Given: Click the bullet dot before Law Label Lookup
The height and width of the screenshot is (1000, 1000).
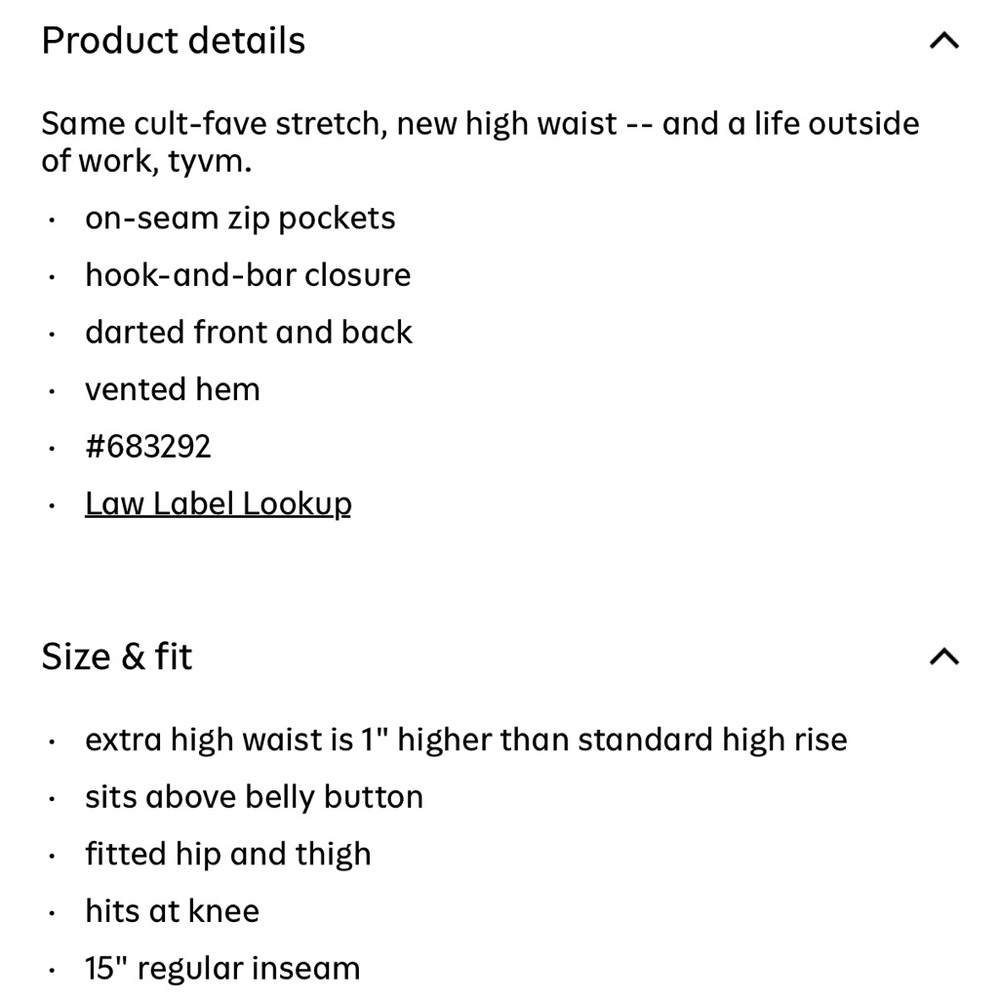Looking at the screenshot, I should (52, 506).
